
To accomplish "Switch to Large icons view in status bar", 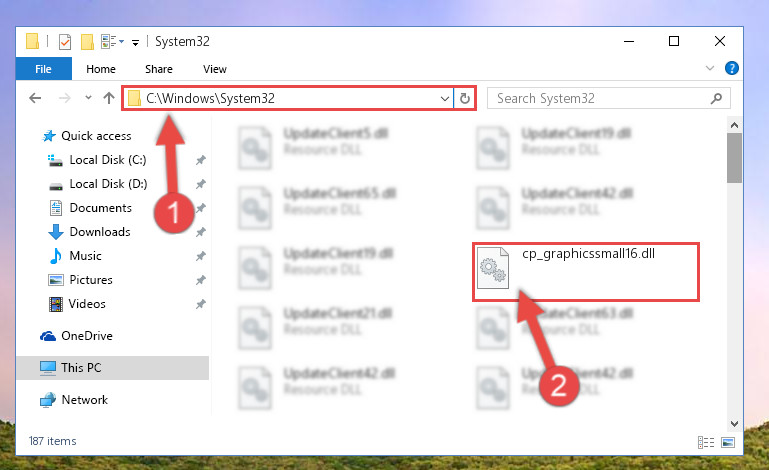I will 728,442.
